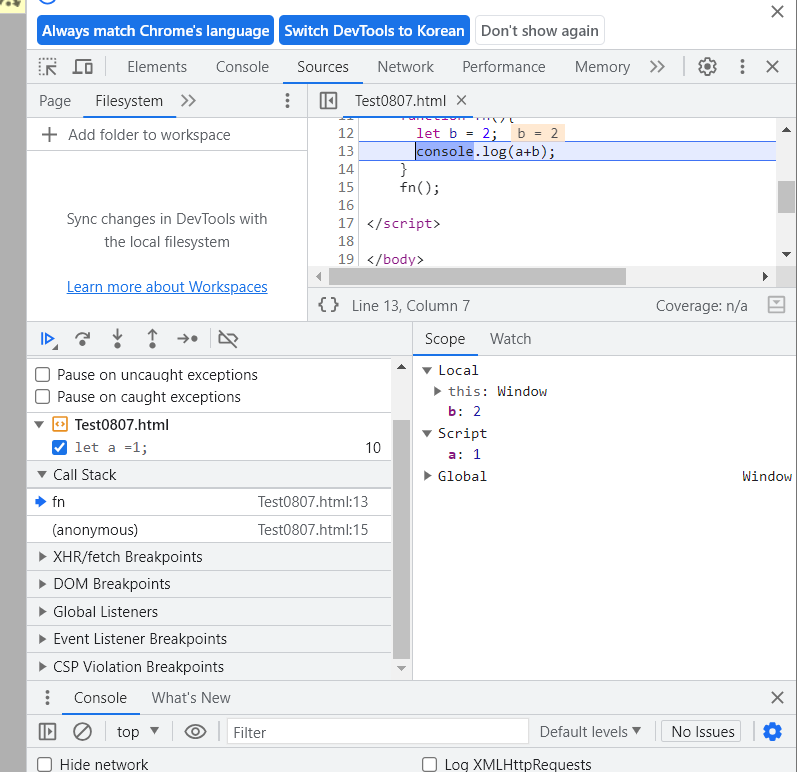This screenshot has width=797, height=772.
Task: Expand CSP Violation Breakpoints section
Action: coord(43,666)
